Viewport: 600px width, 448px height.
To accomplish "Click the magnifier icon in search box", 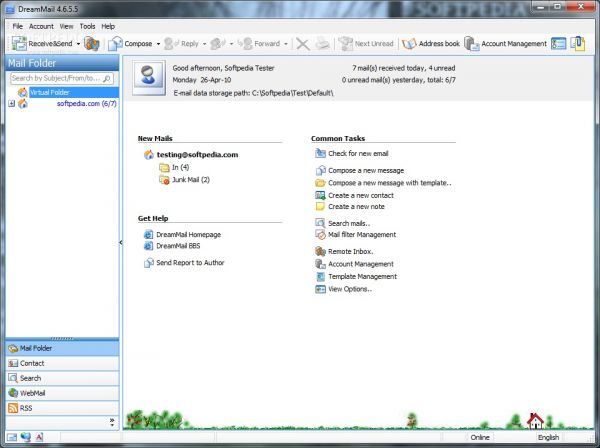I will (x=110, y=77).
